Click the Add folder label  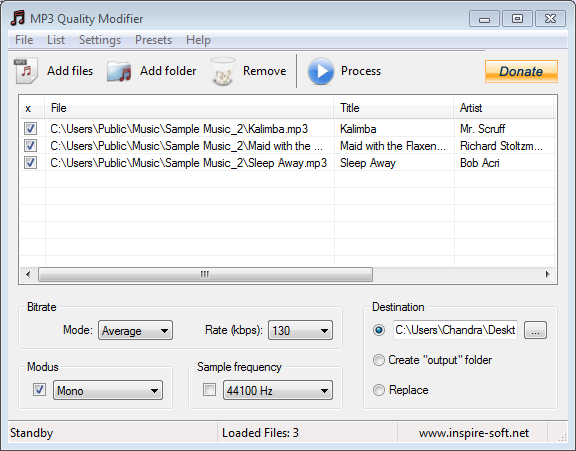(x=168, y=71)
